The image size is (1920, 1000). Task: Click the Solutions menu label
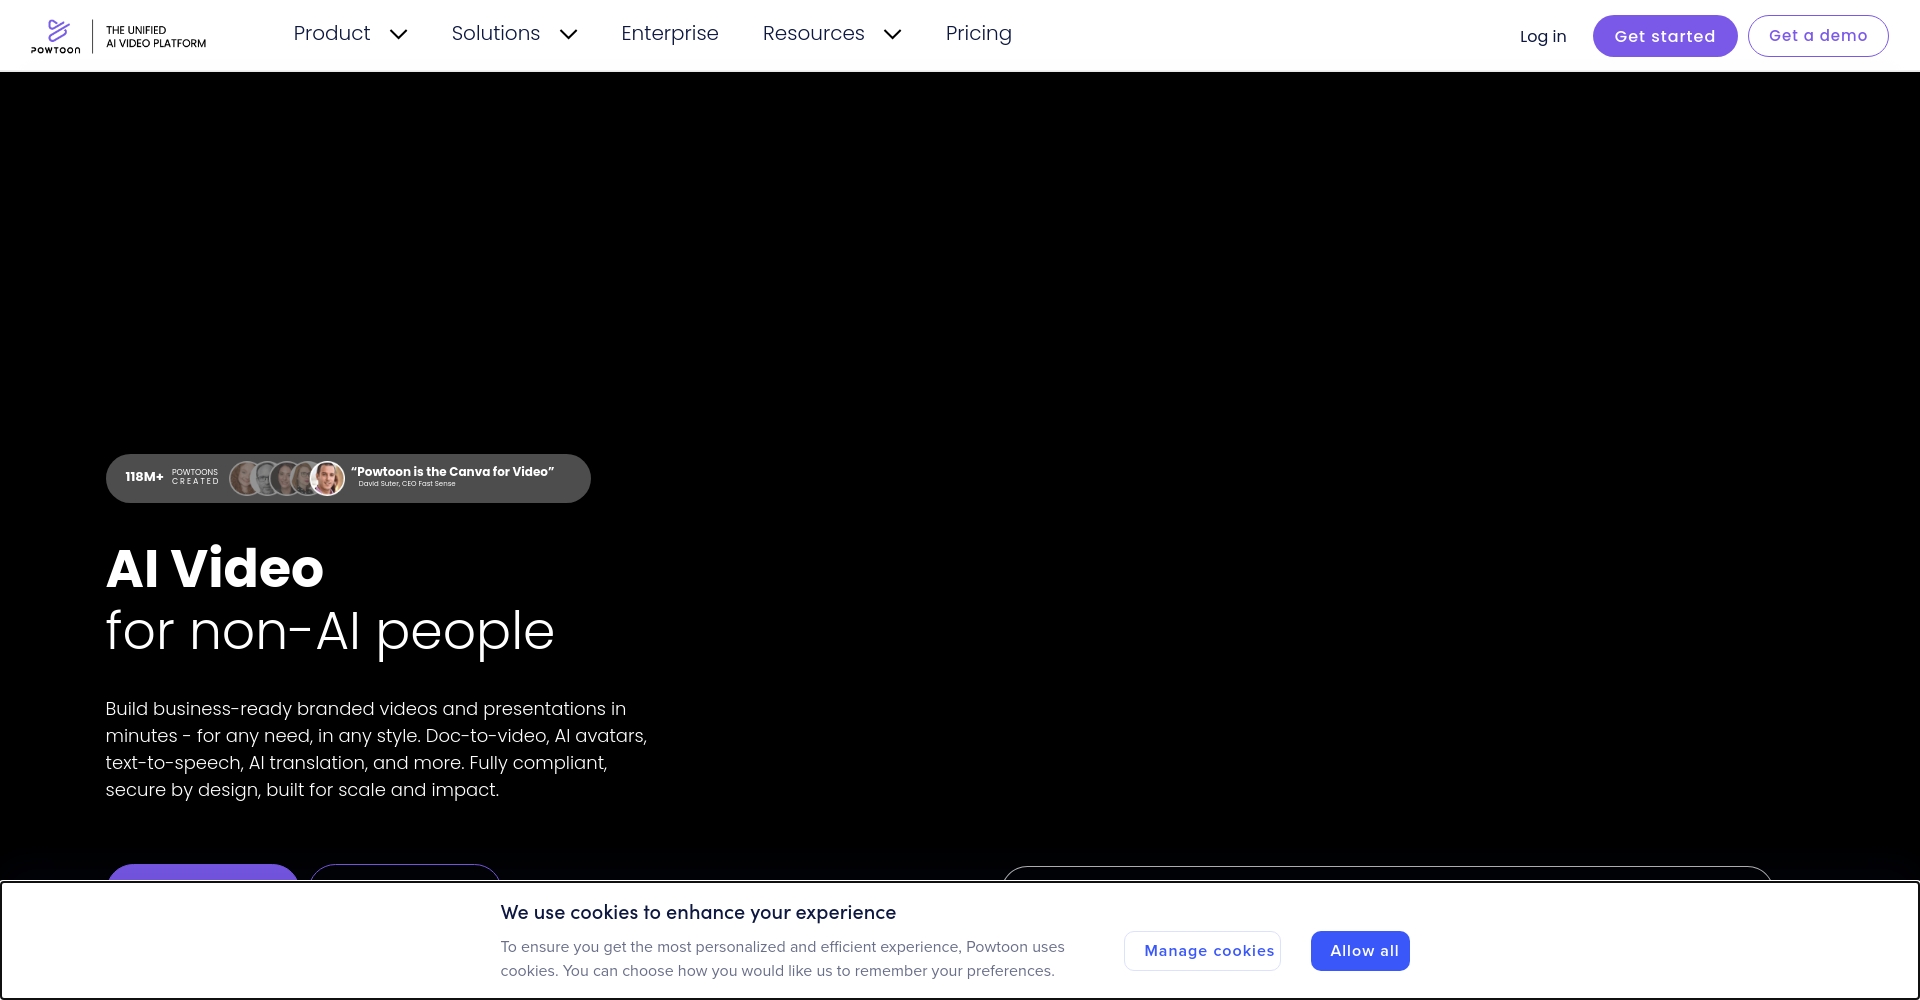[x=495, y=34]
